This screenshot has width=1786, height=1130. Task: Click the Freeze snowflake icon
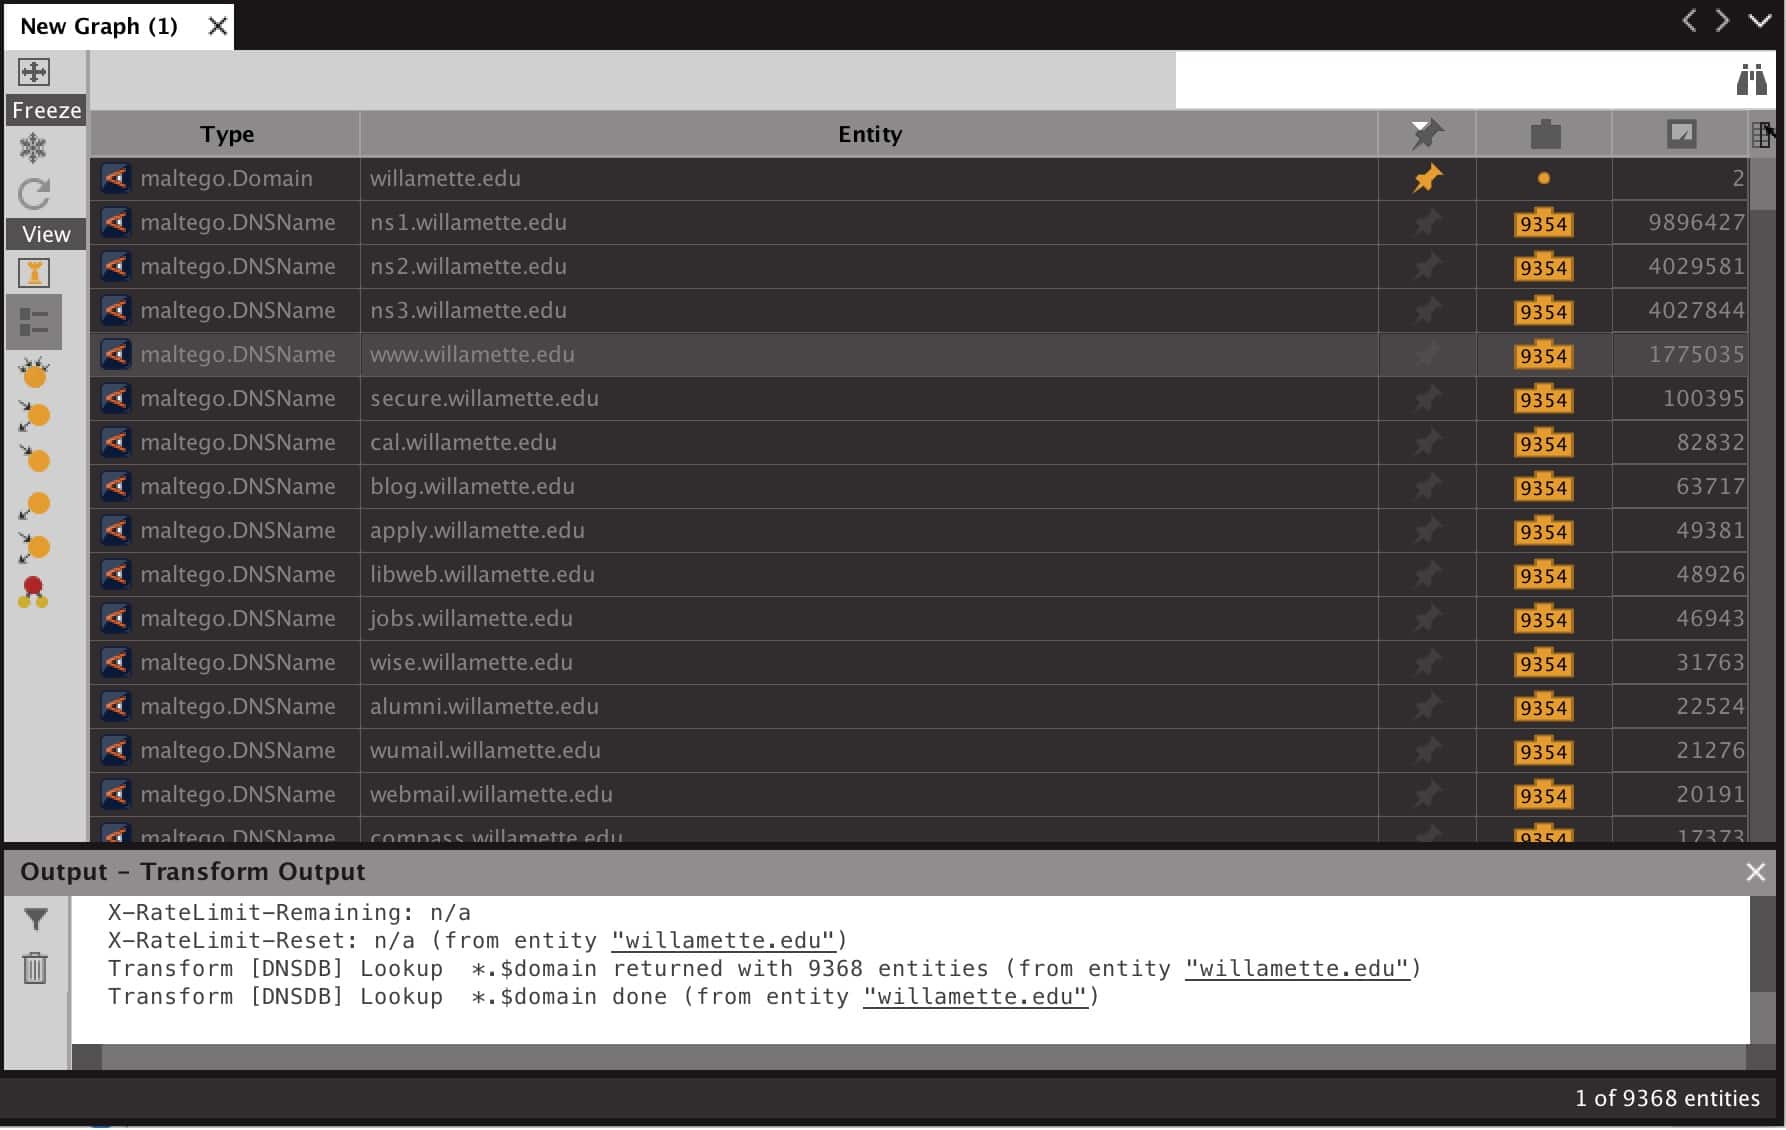33,148
